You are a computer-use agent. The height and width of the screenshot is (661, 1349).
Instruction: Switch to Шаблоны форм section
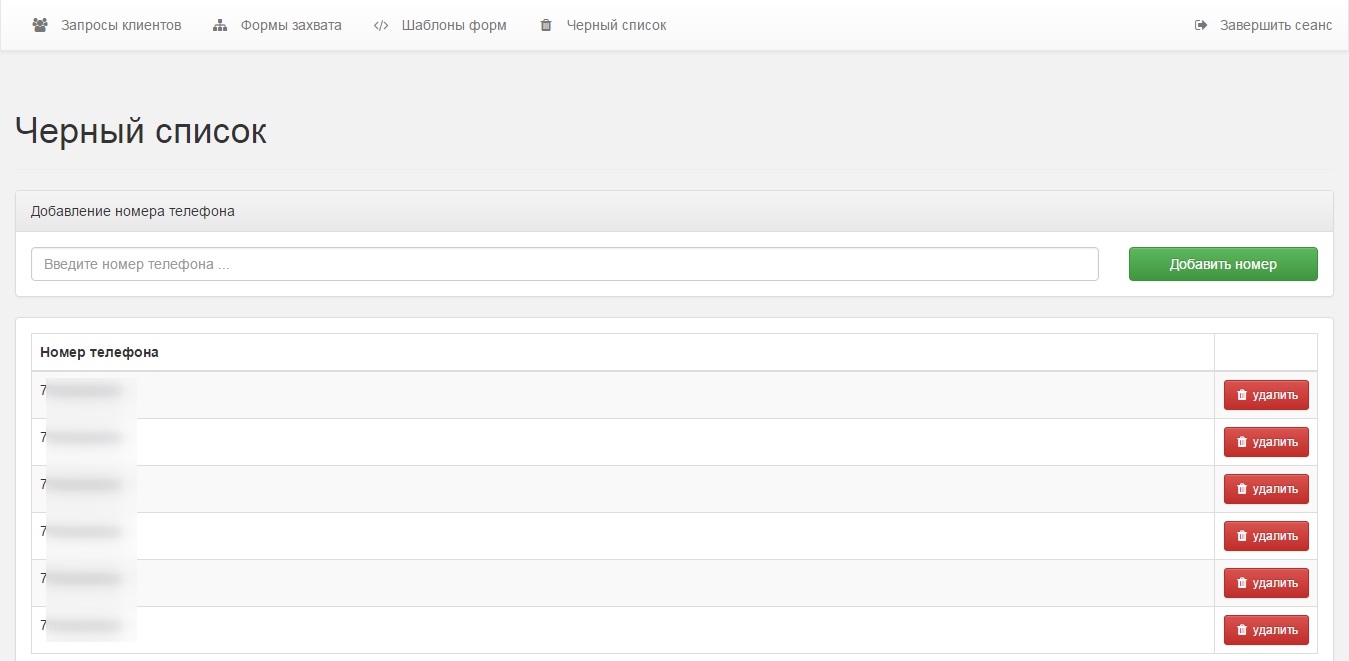click(454, 25)
